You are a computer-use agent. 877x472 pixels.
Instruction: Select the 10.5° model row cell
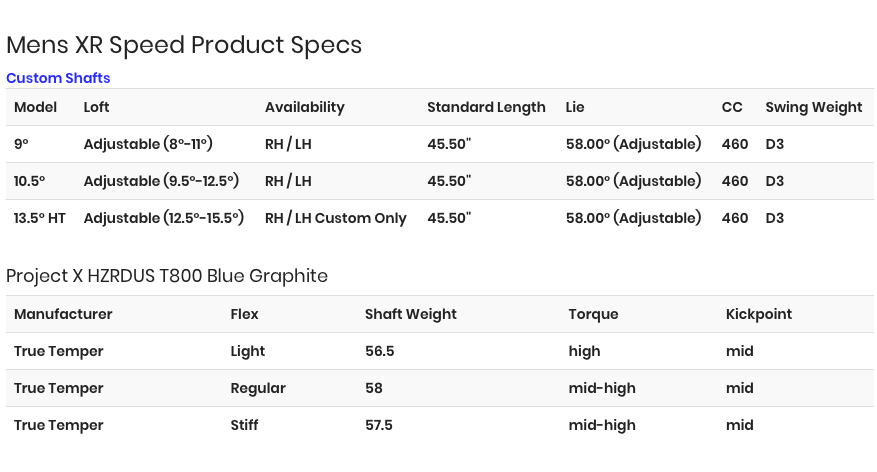30,181
